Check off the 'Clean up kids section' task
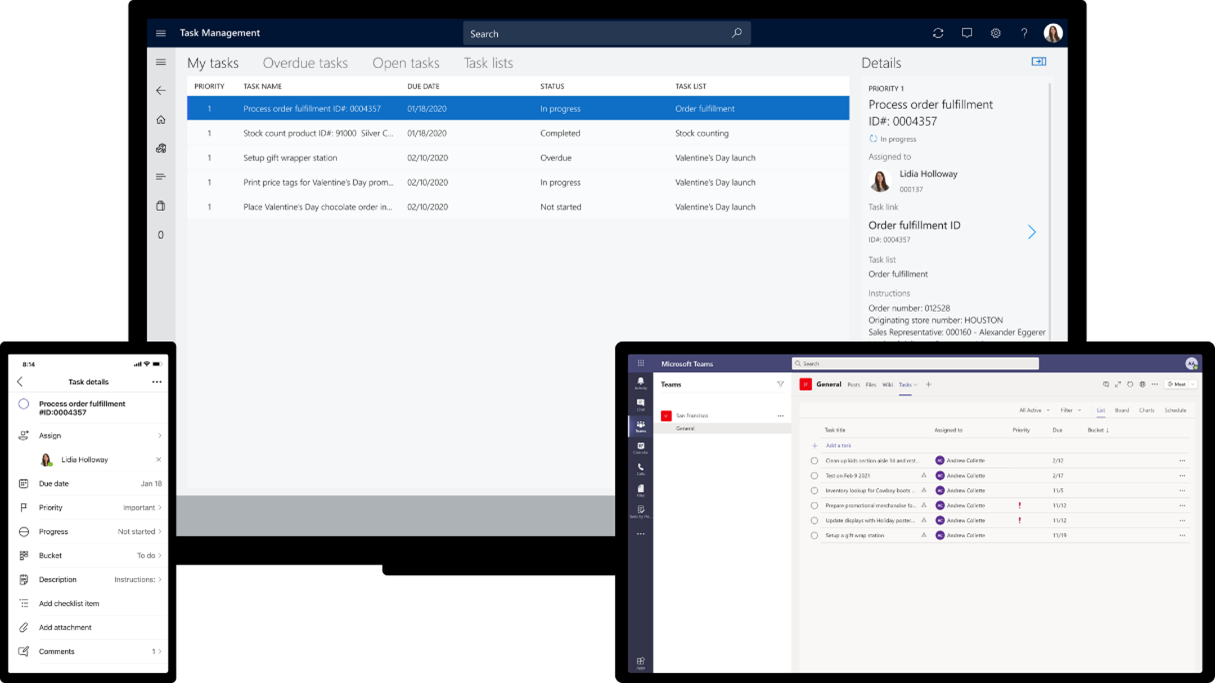The height and width of the screenshot is (683, 1215). click(814, 461)
